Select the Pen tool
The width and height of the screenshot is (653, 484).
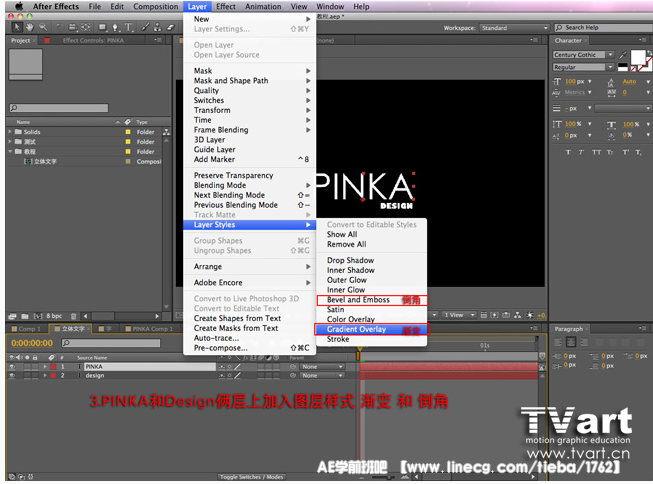115,27
